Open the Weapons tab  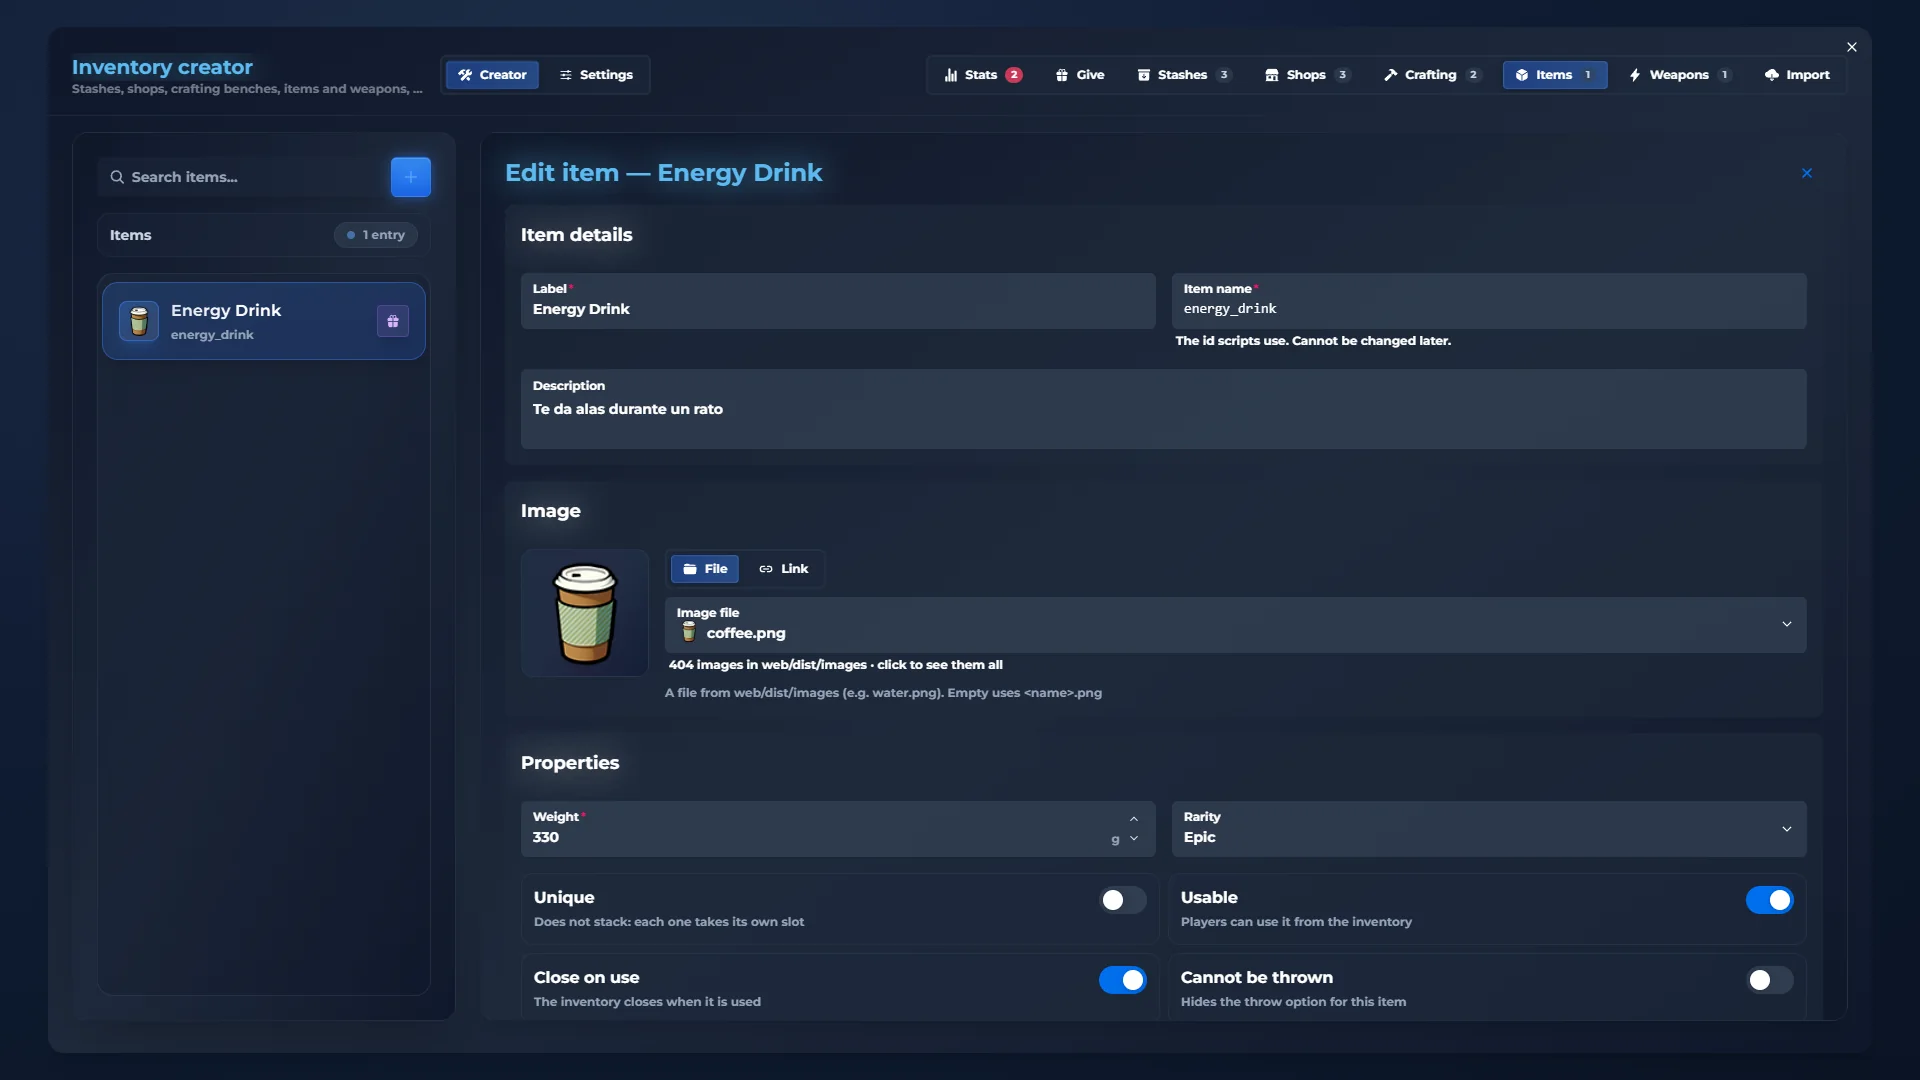click(x=1680, y=75)
